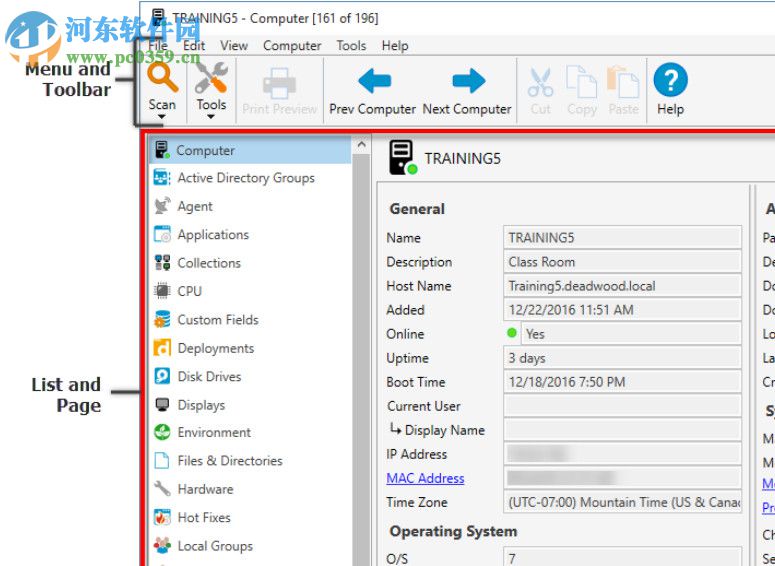Screen dimensions: 775x566
Task: Click the Scan magnifier icon
Action: click(x=163, y=78)
